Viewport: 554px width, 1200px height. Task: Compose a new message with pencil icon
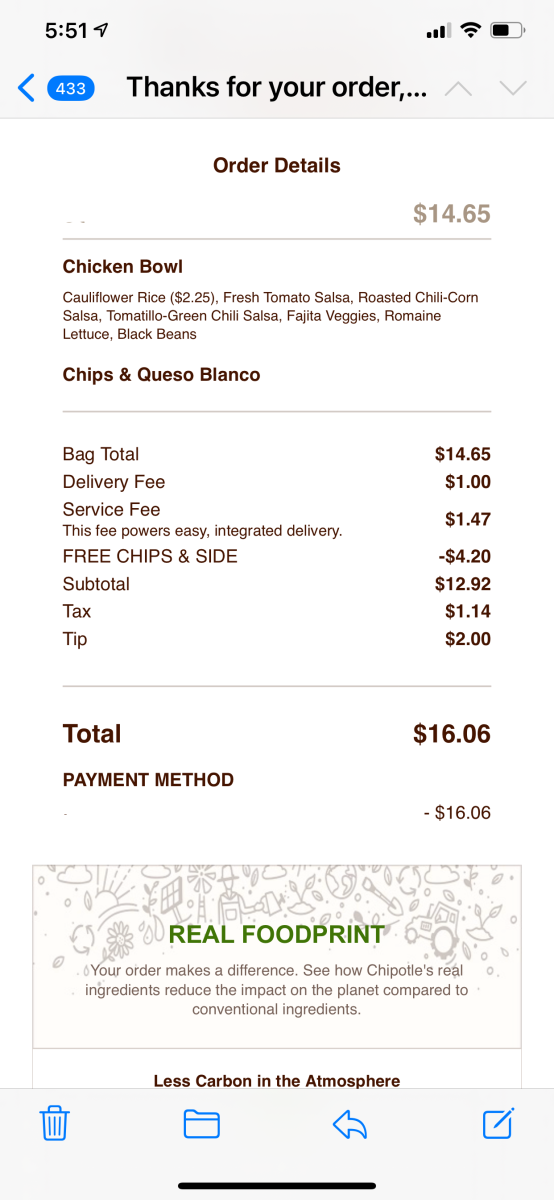(498, 1123)
